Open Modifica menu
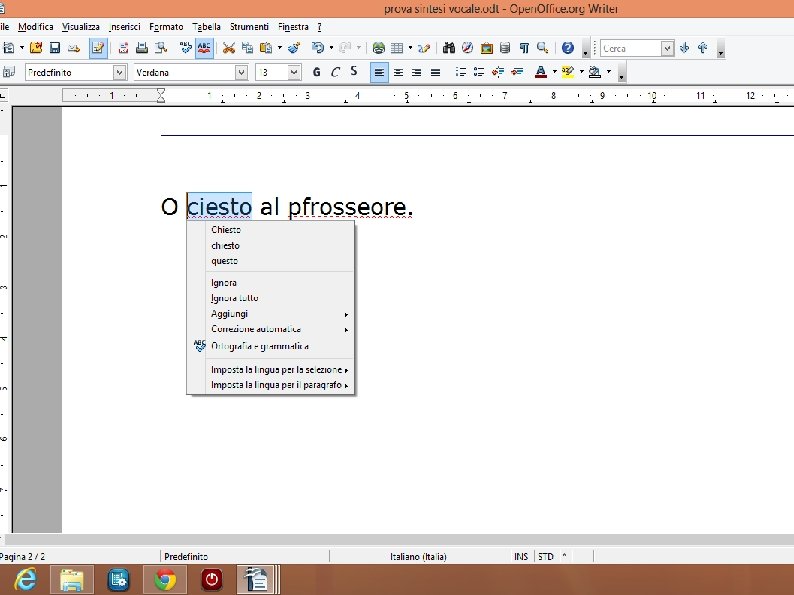794x595 pixels. [35, 27]
